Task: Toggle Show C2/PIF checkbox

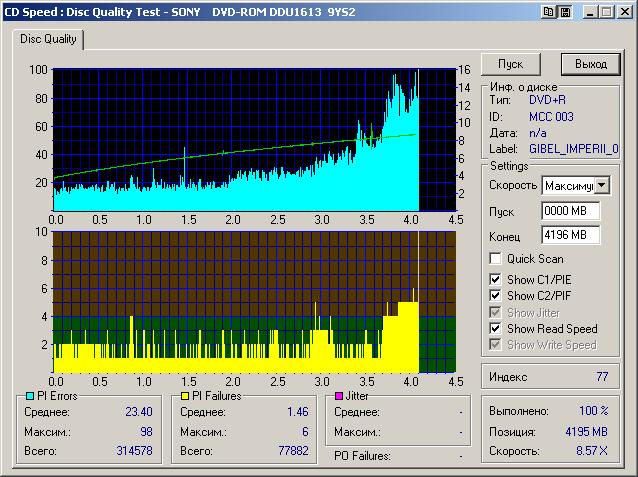Action: coord(495,296)
